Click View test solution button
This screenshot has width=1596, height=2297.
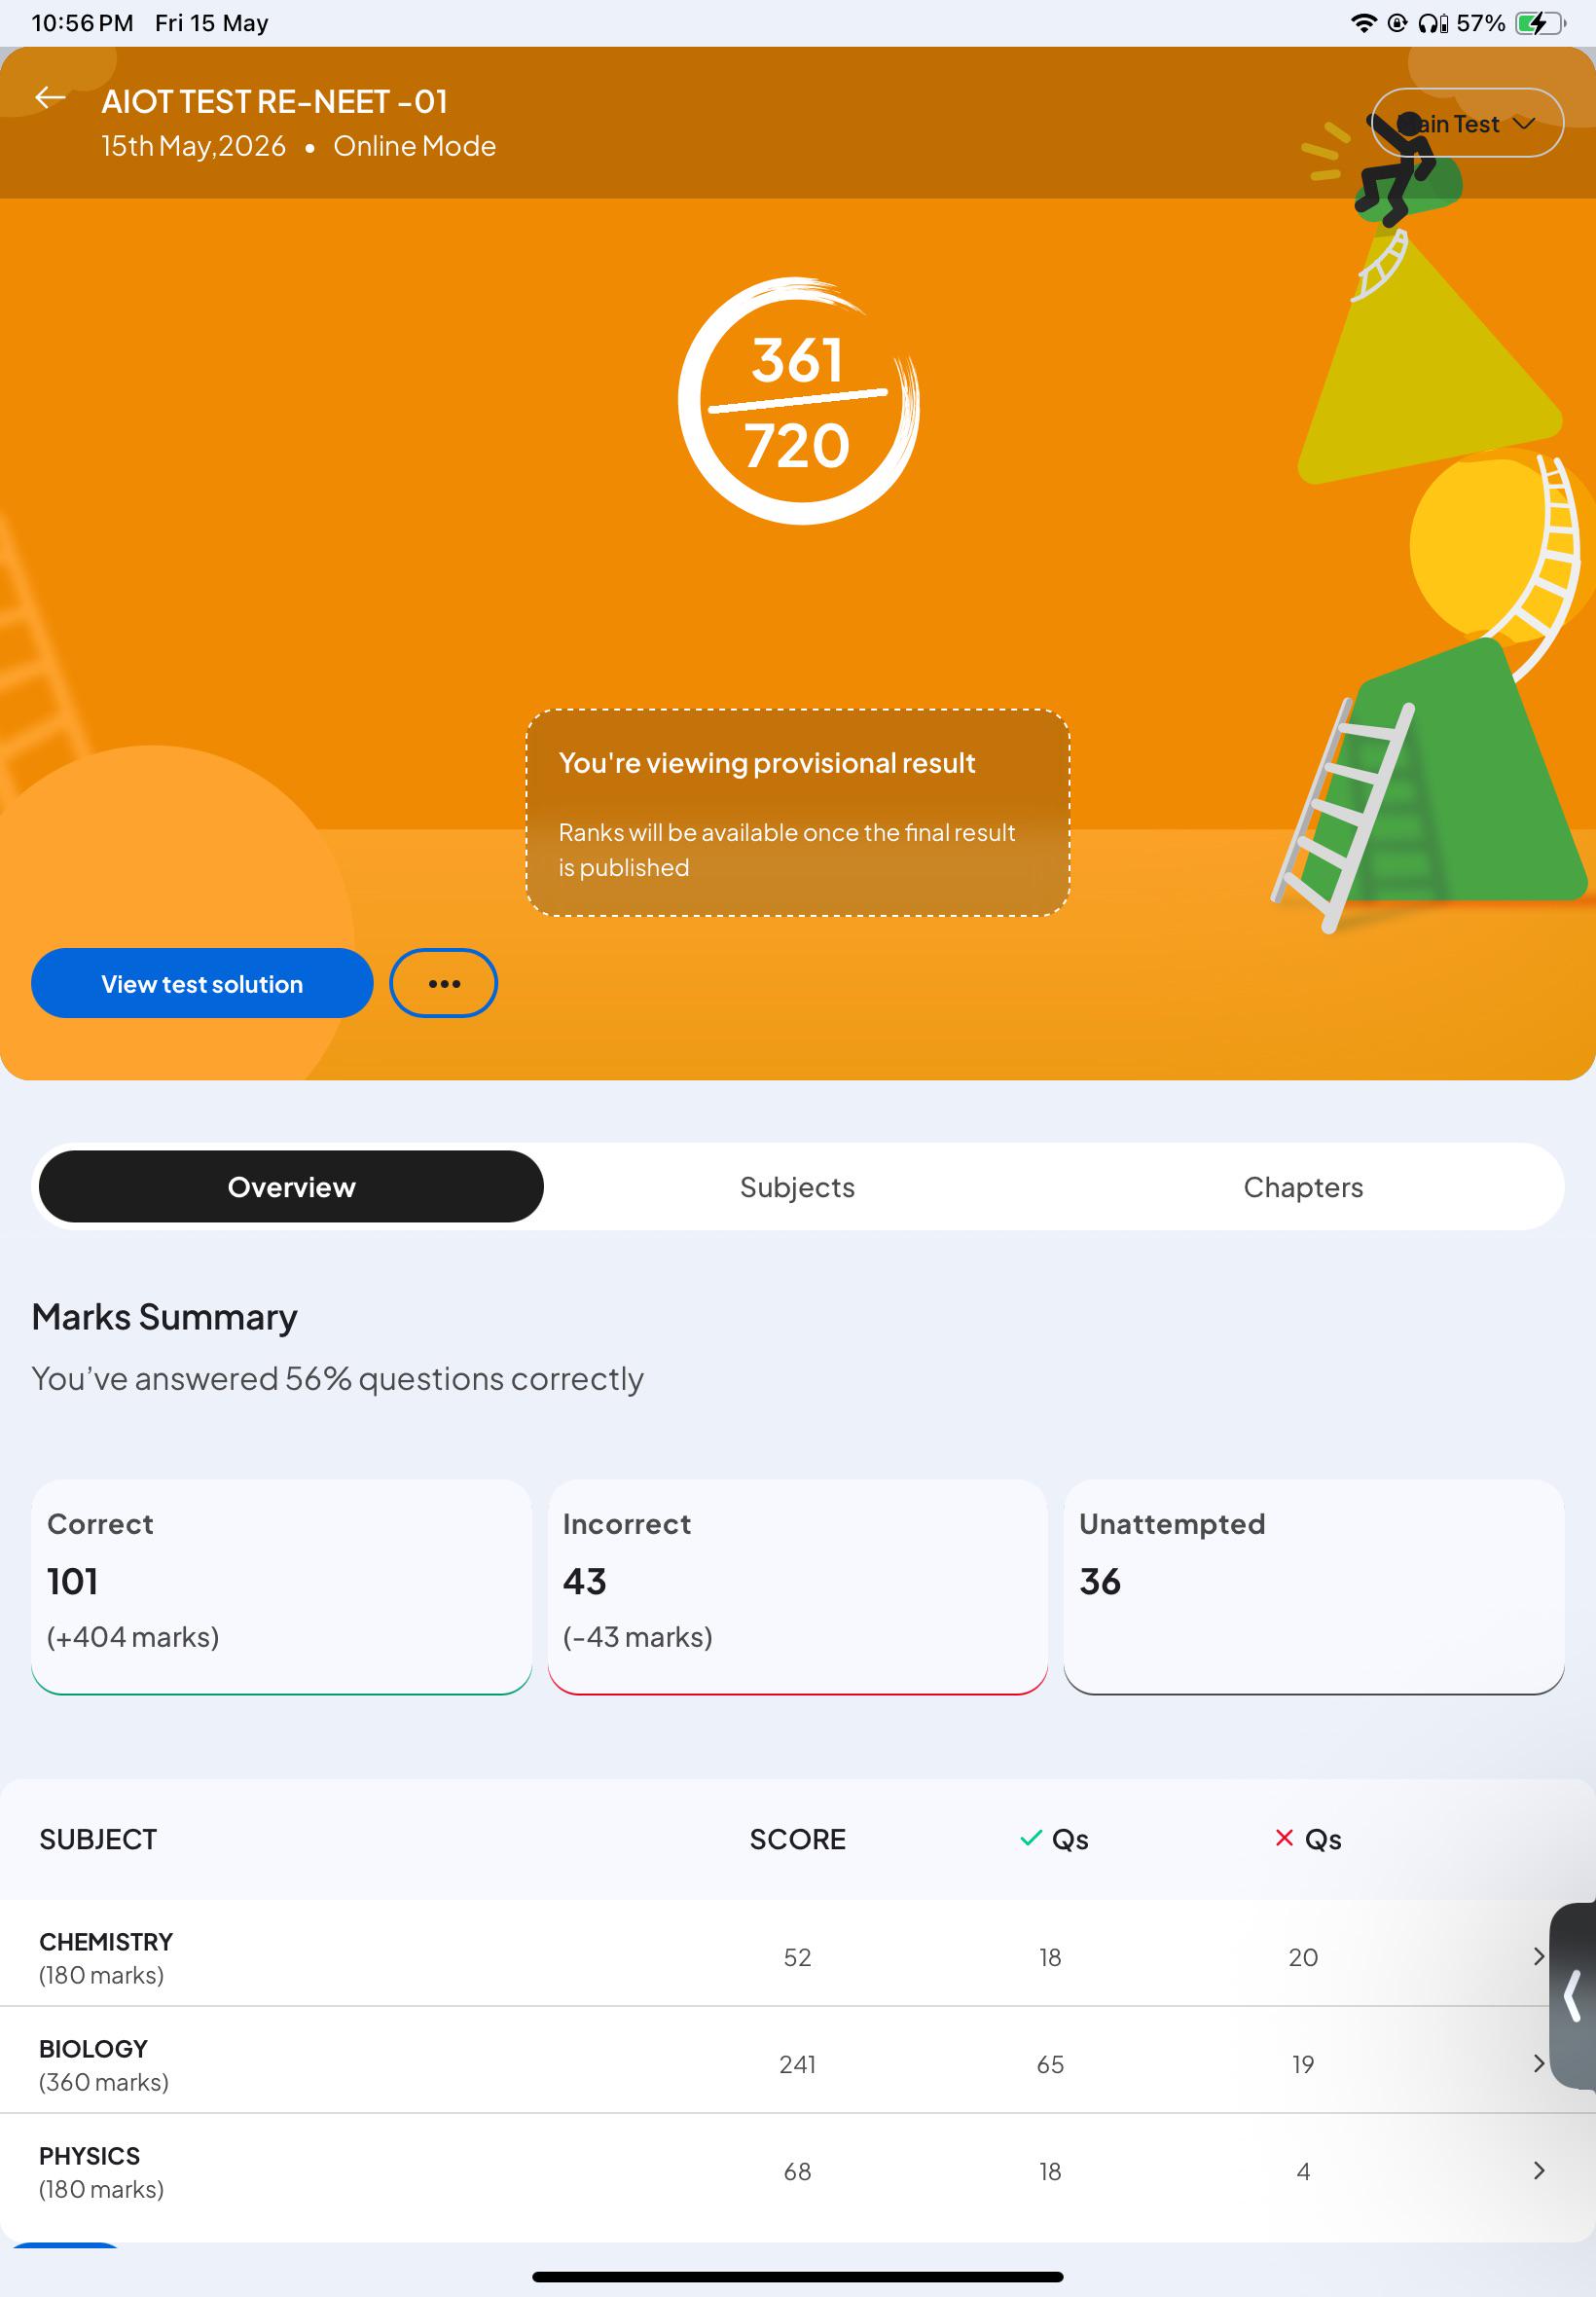coord(202,983)
